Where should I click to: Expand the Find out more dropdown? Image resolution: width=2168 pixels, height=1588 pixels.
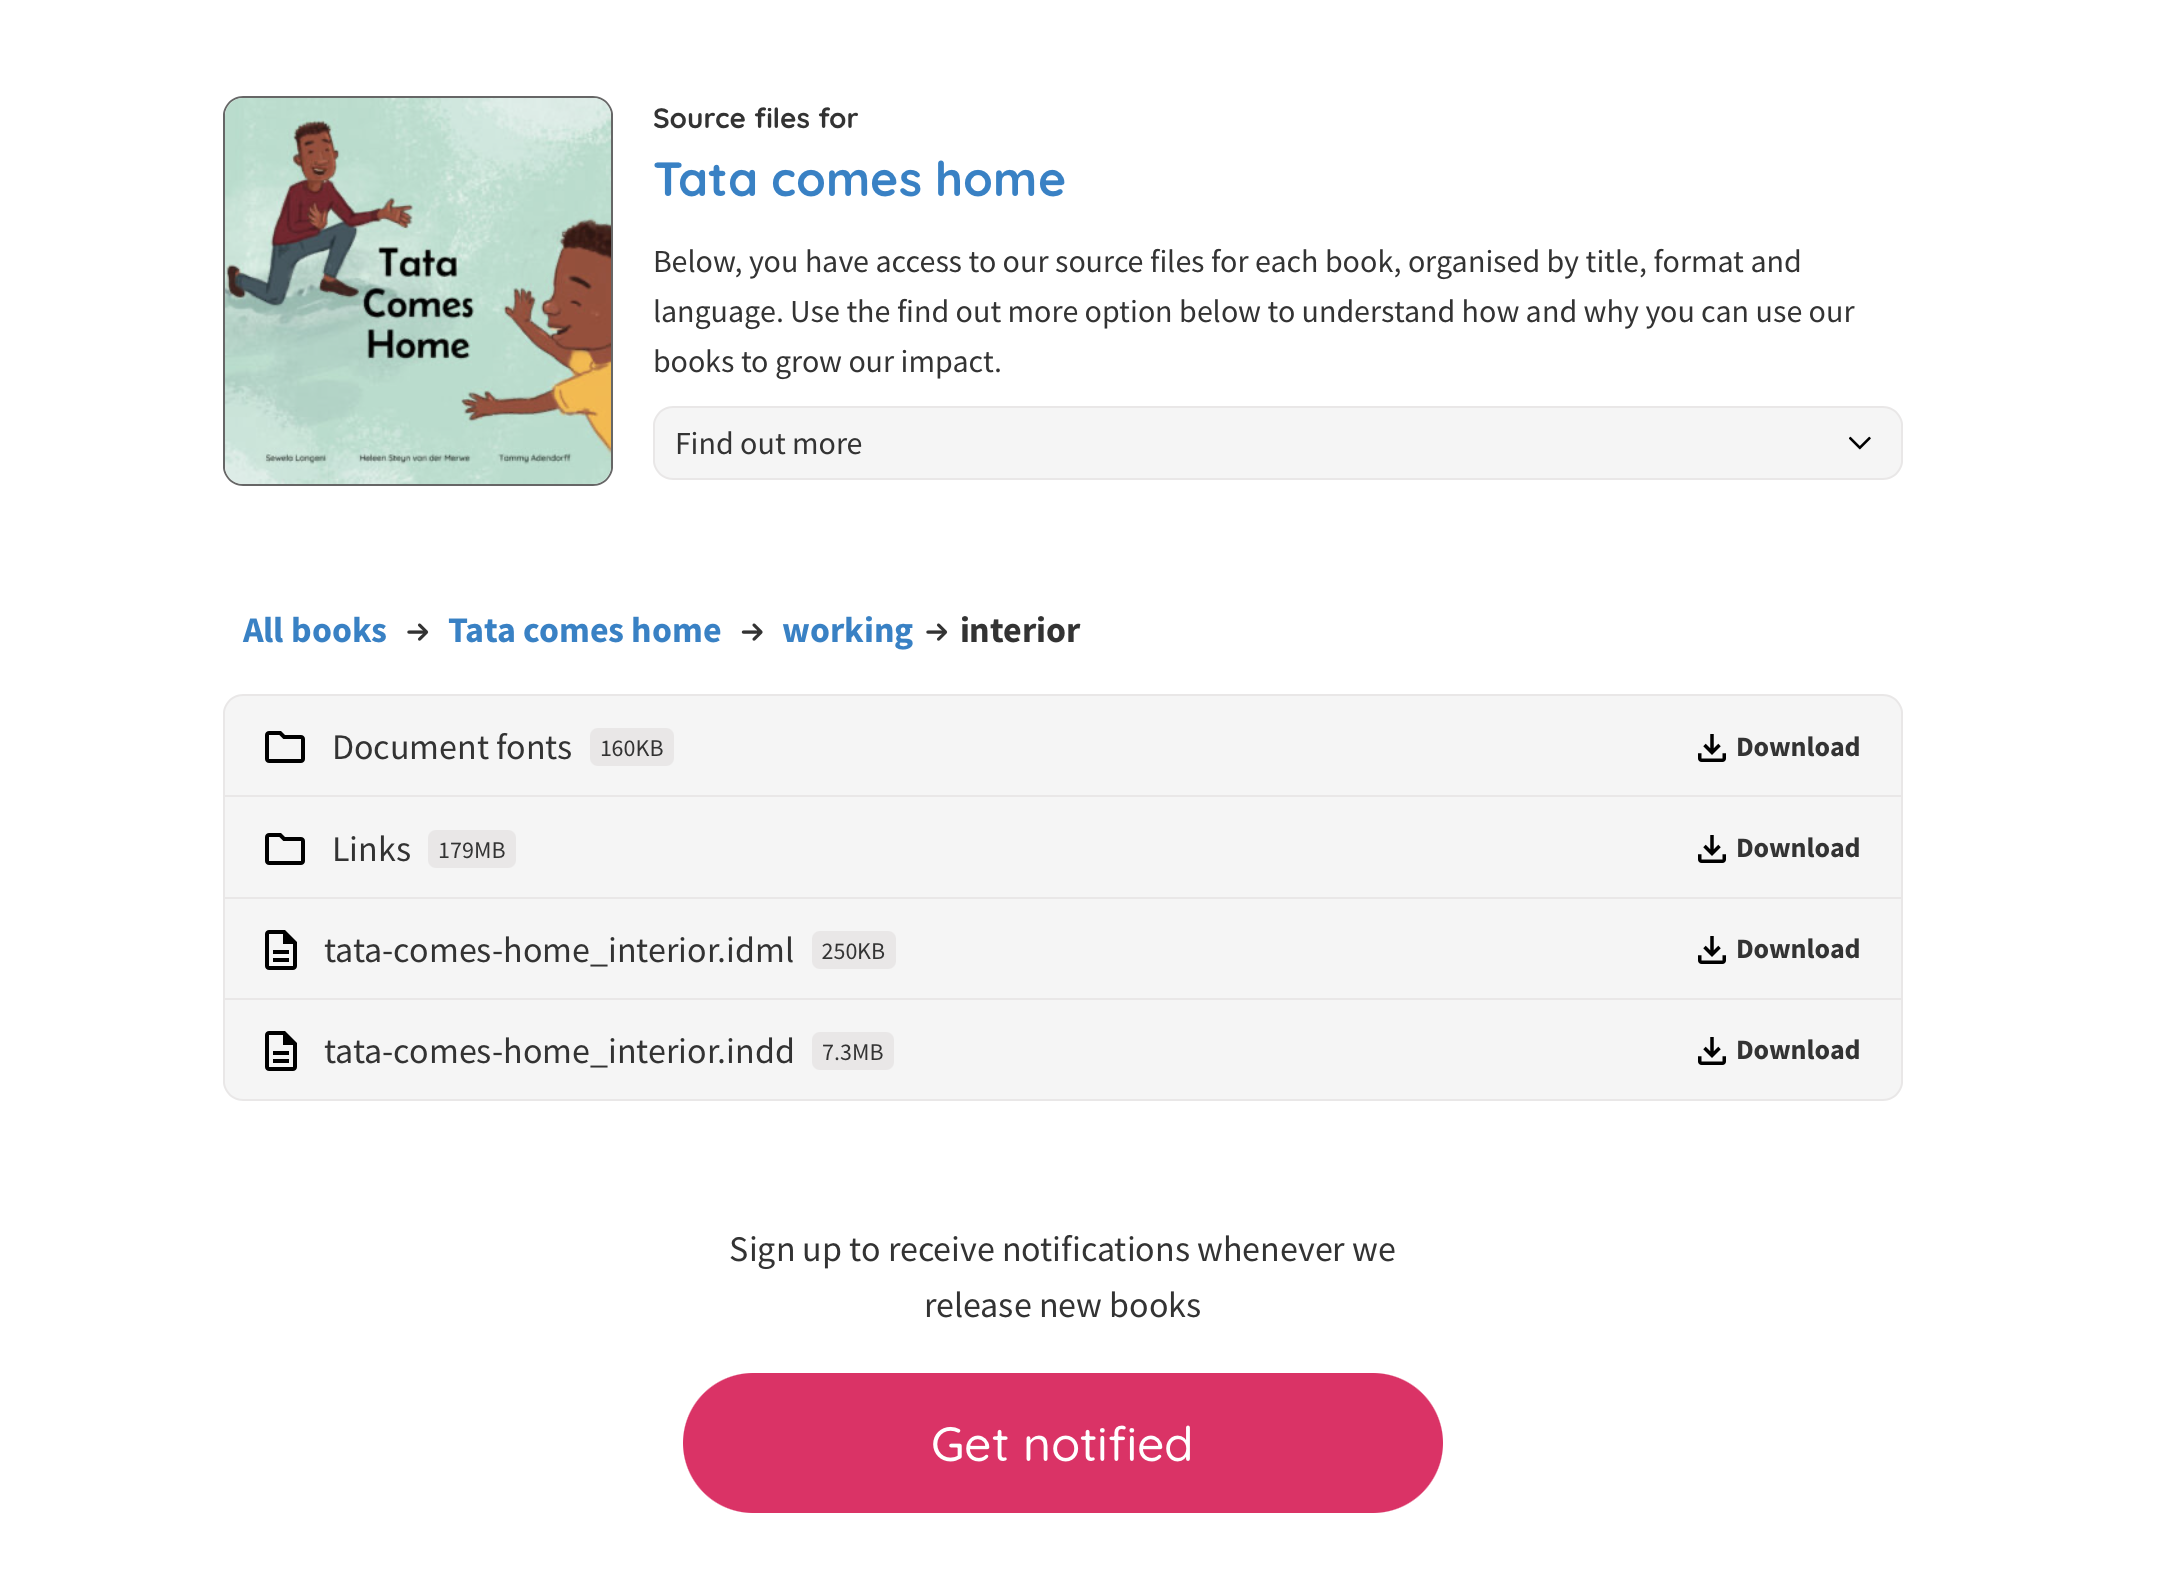coord(1276,443)
